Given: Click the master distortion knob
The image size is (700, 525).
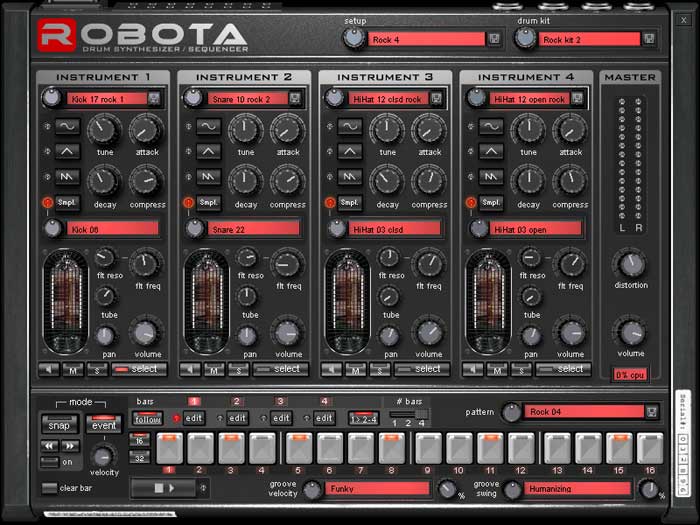Looking at the screenshot, I should [631, 264].
